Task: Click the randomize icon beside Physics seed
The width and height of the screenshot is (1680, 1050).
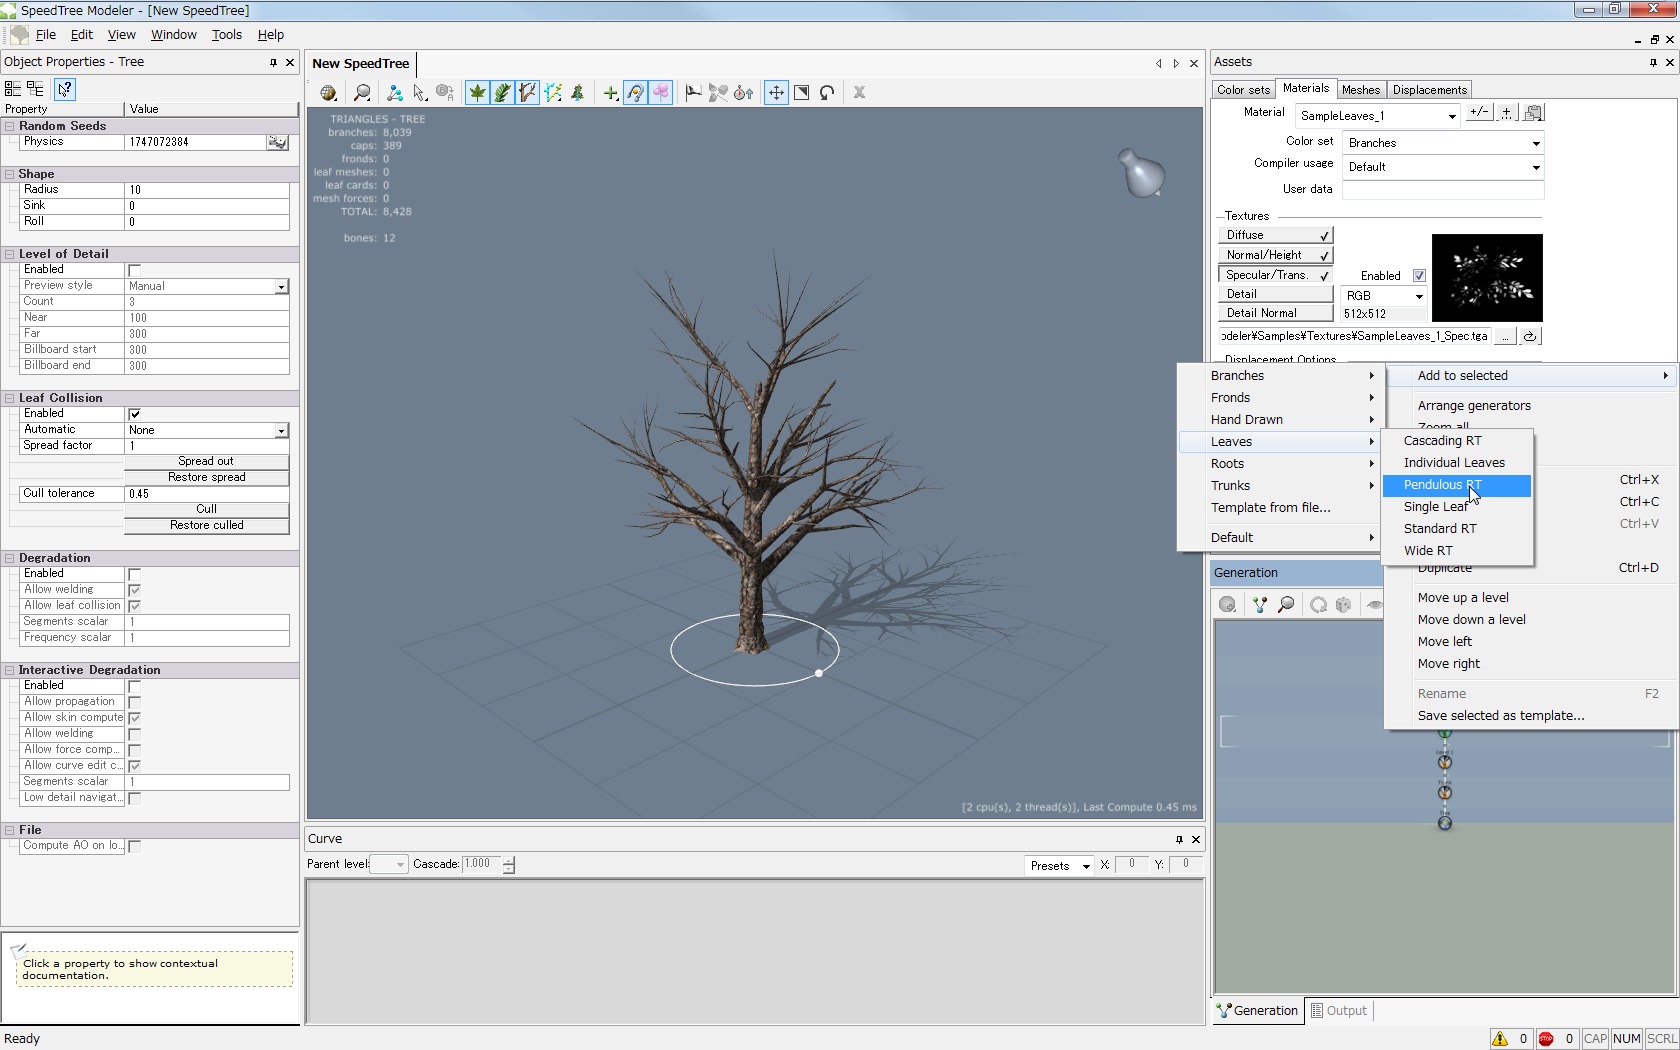Action: tap(277, 143)
